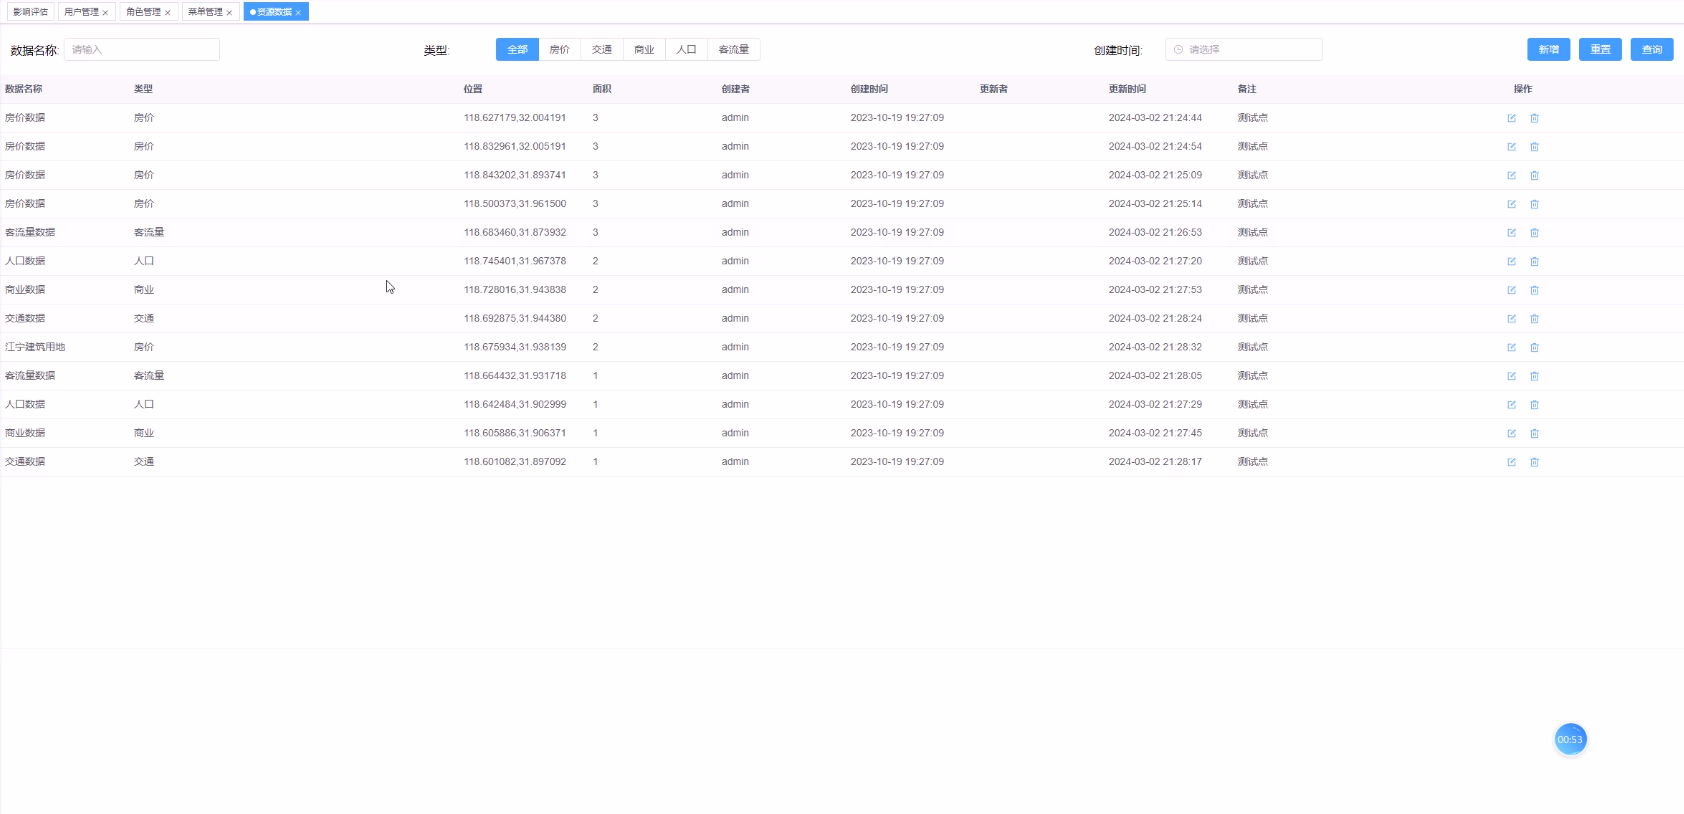Choose the 全部 type option
Image resolution: width=1684 pixels, height=814 pixels.
[517, 50]
